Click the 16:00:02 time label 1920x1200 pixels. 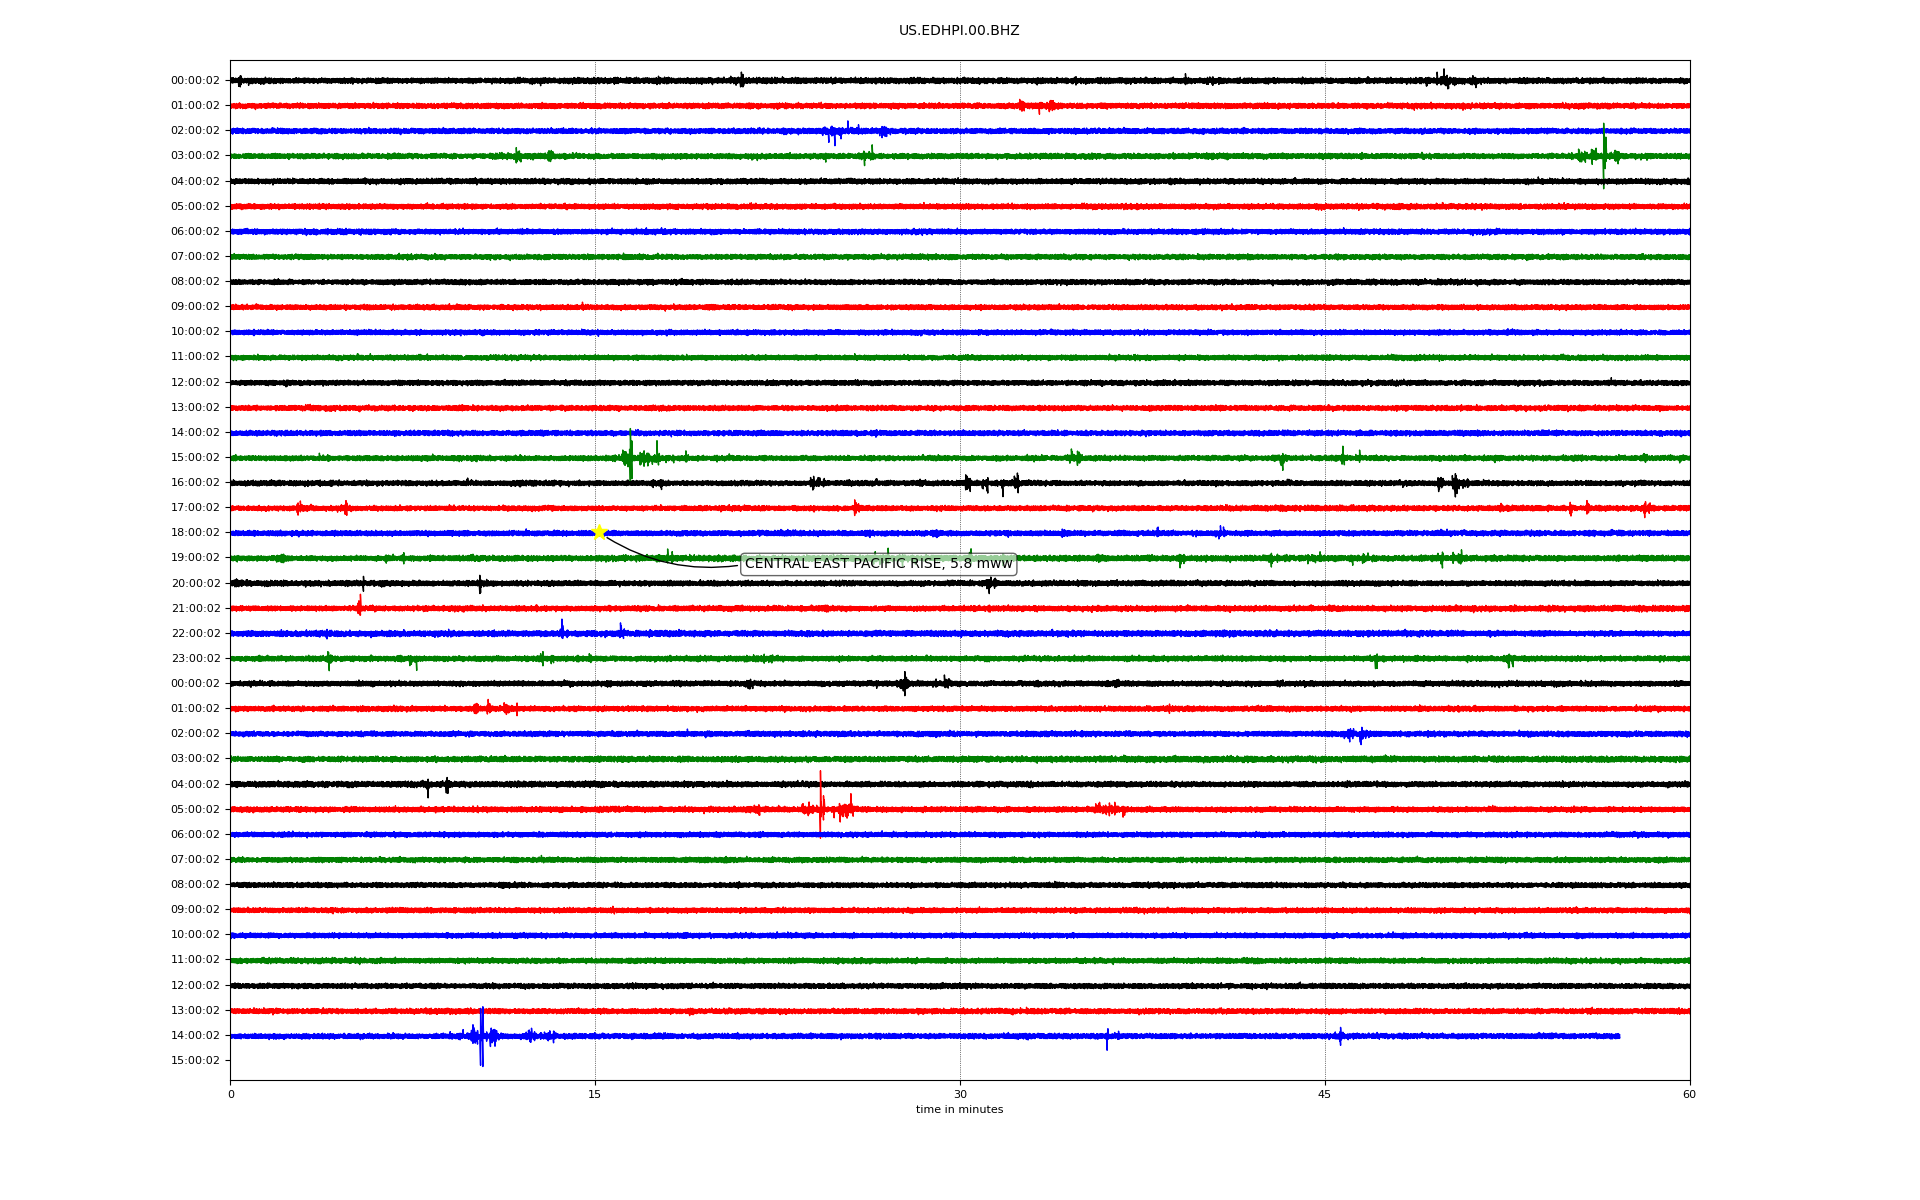(x=195, y=483)
